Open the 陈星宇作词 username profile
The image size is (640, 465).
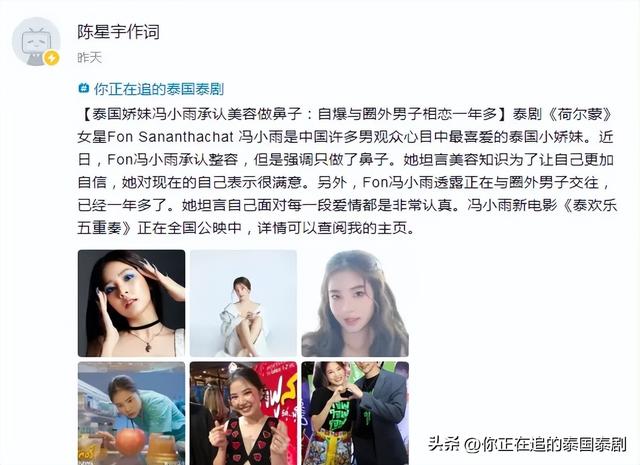tap(118, 32)
